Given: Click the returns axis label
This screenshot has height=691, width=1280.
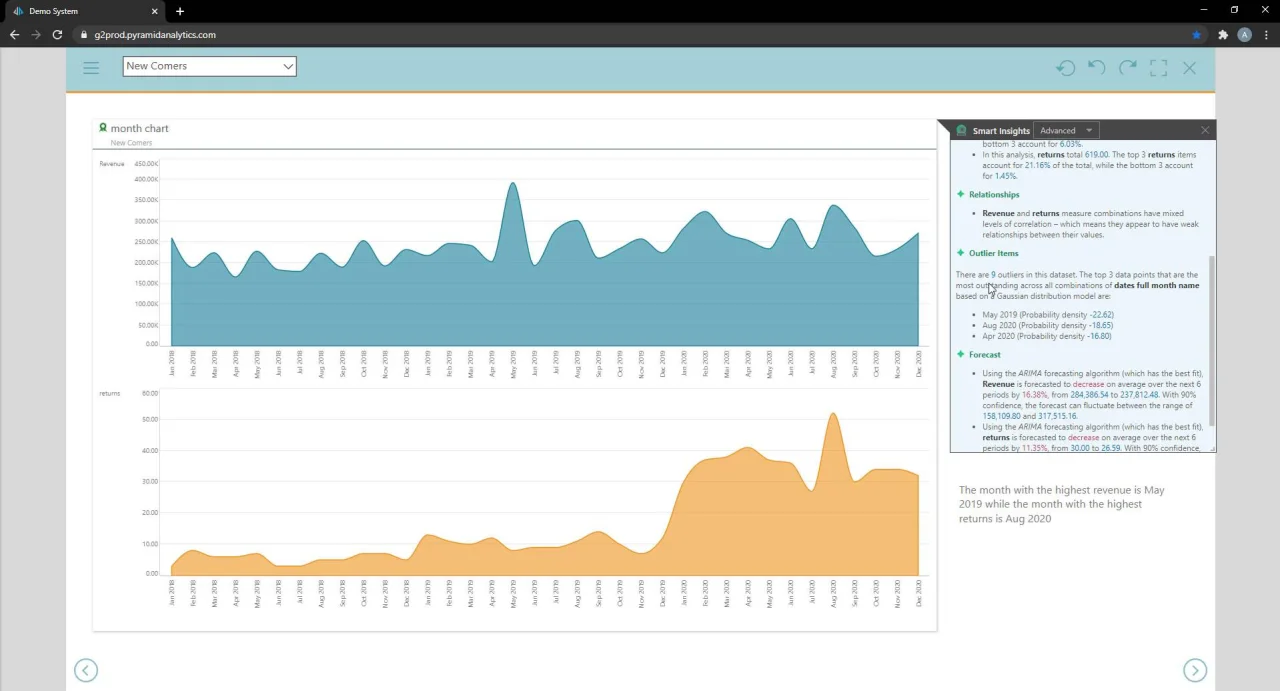Looking at the screenshot, I should click(x=110, y=393).
